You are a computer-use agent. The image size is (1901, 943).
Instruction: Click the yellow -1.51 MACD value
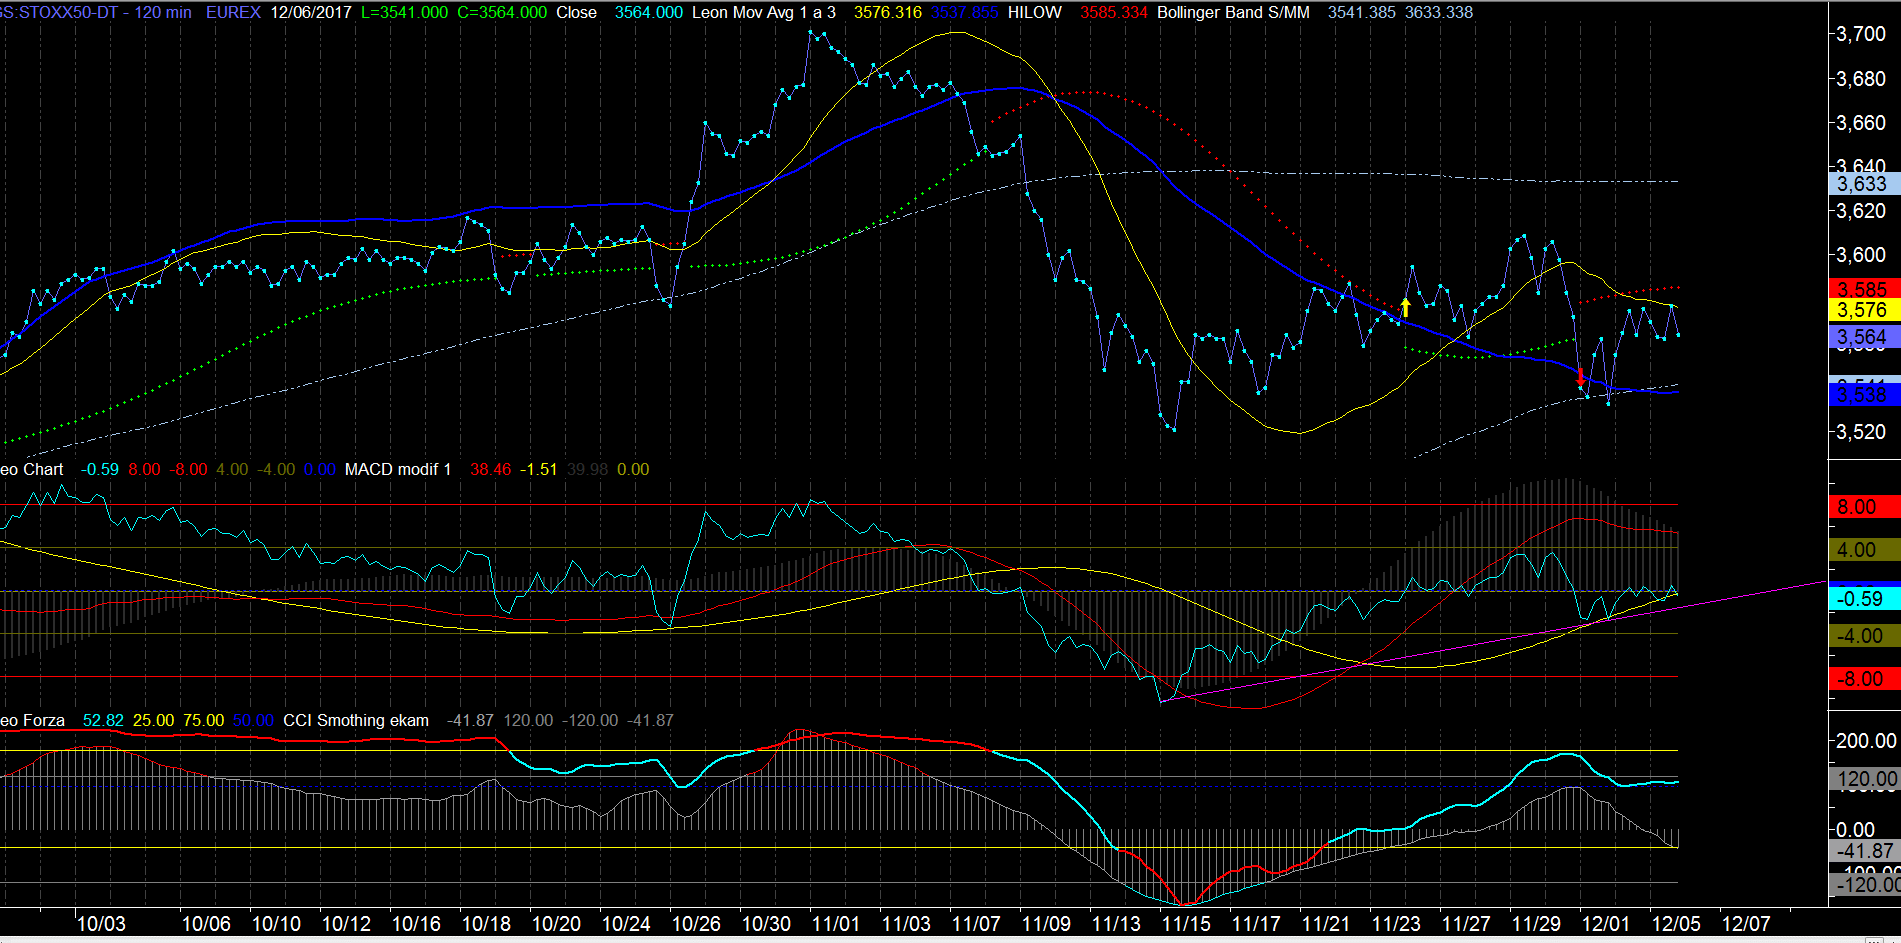538,469
